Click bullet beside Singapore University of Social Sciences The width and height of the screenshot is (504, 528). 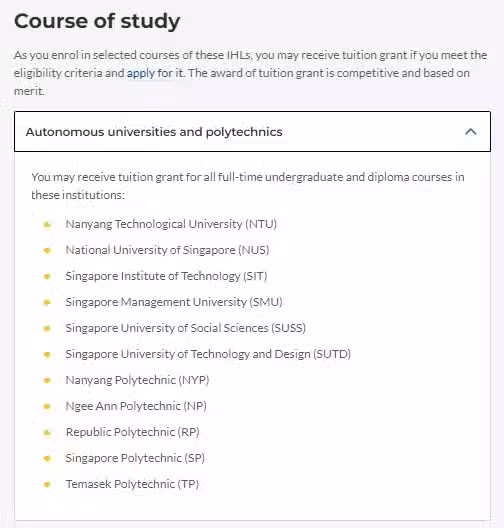(47, 328)
